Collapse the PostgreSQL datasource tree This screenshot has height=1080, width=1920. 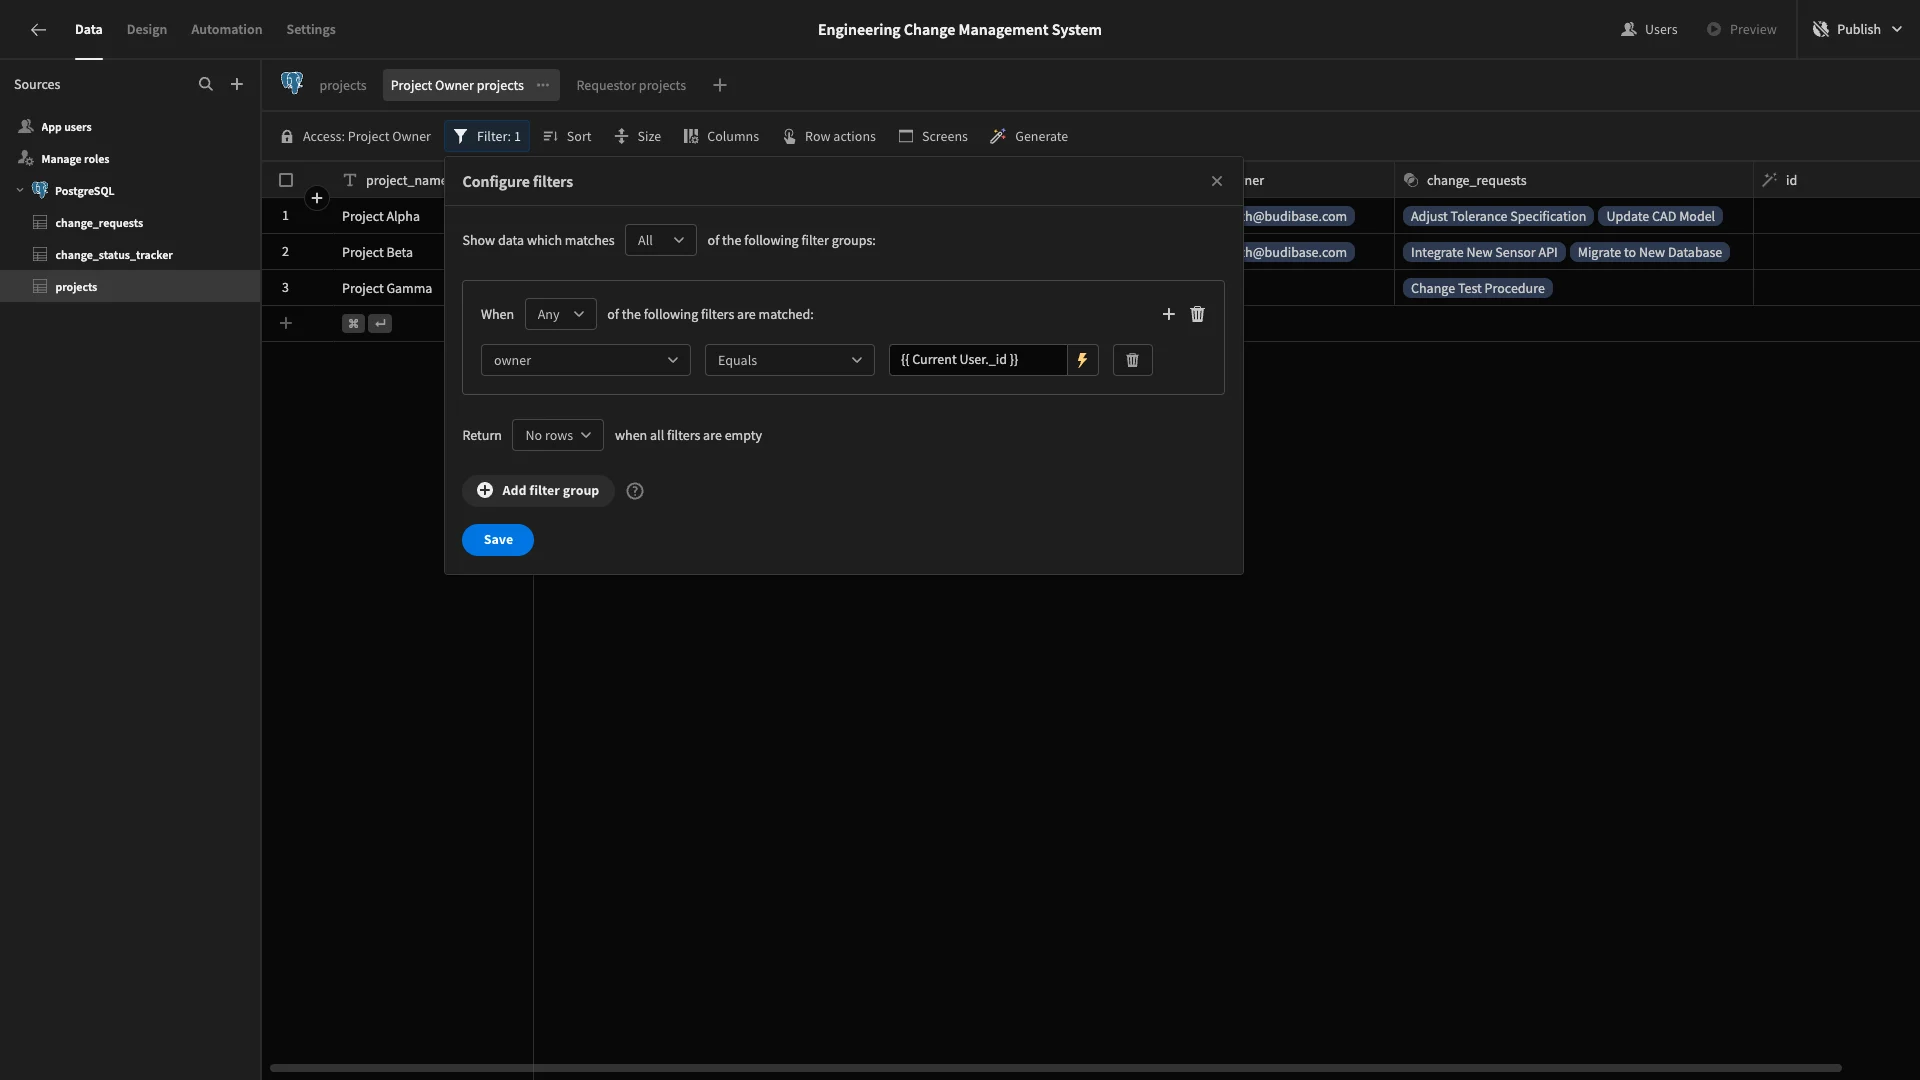20,191
